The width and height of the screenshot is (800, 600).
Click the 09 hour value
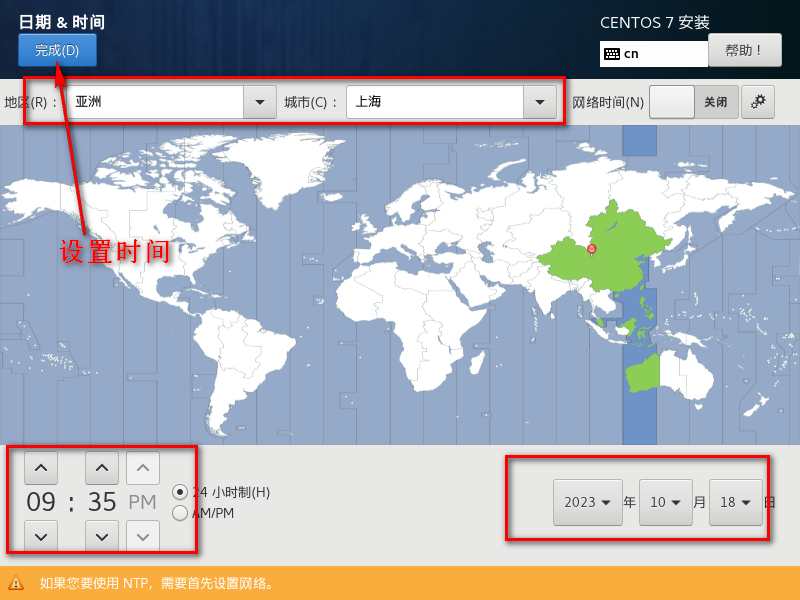coord(41,502)
